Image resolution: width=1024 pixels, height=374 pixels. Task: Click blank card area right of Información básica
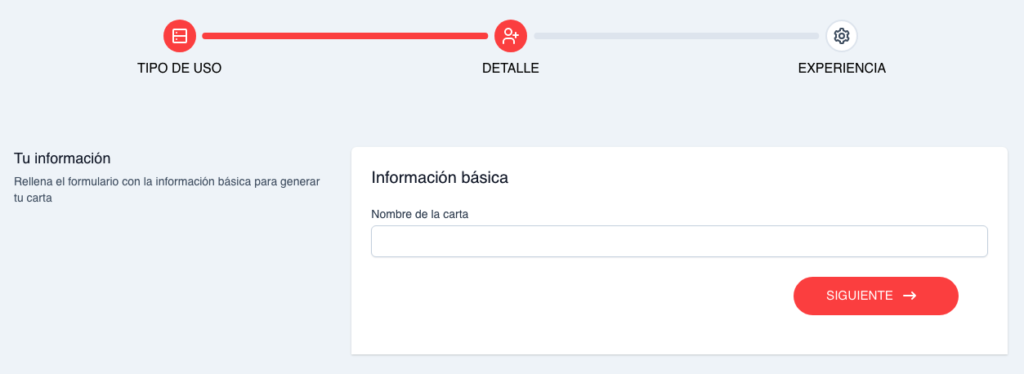[x=751, y=178]
